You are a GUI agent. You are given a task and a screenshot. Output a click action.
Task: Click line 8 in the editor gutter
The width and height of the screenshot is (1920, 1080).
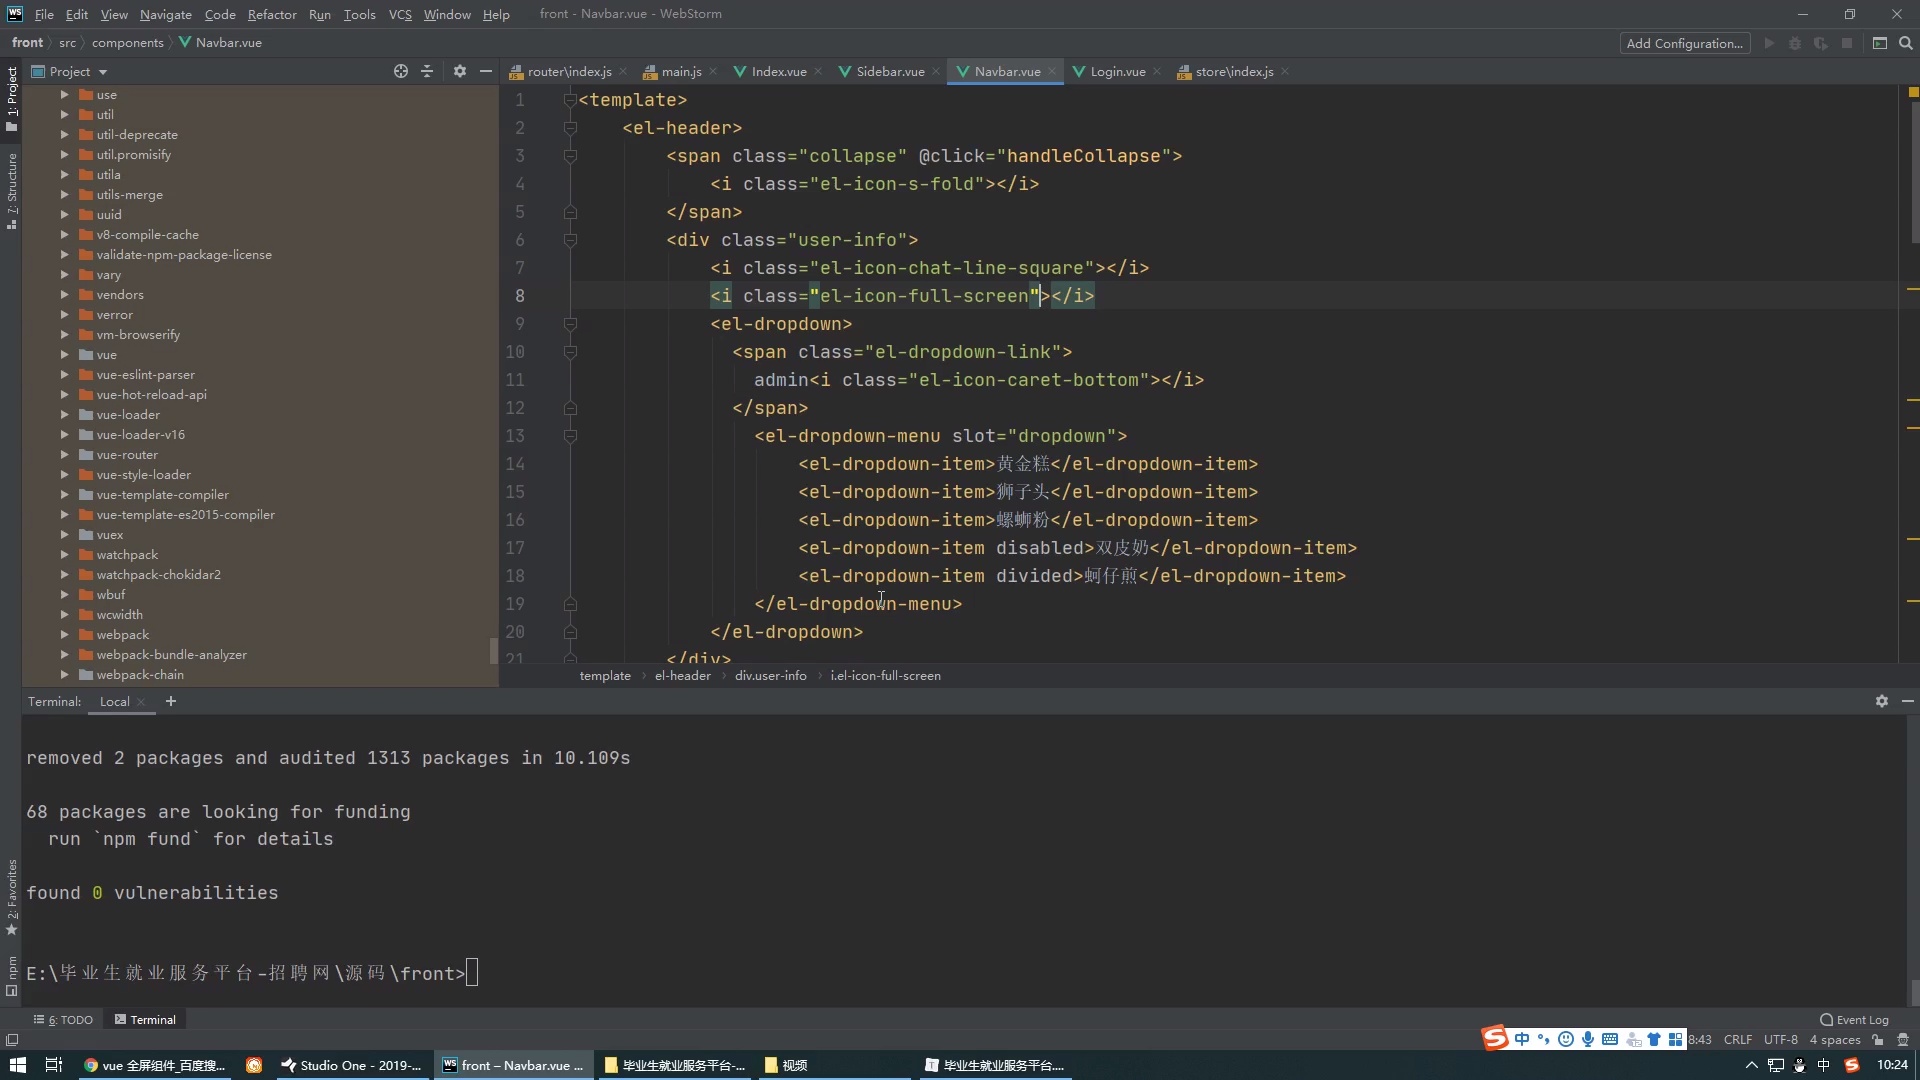[x=519, y=296]
